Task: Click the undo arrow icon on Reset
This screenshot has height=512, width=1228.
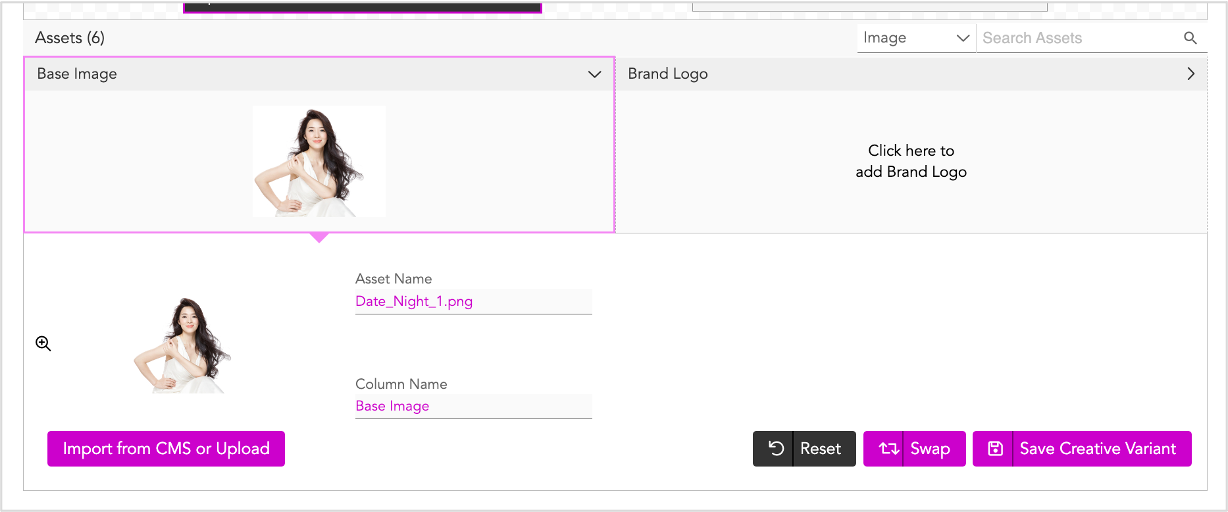Action: click(776, 449)
